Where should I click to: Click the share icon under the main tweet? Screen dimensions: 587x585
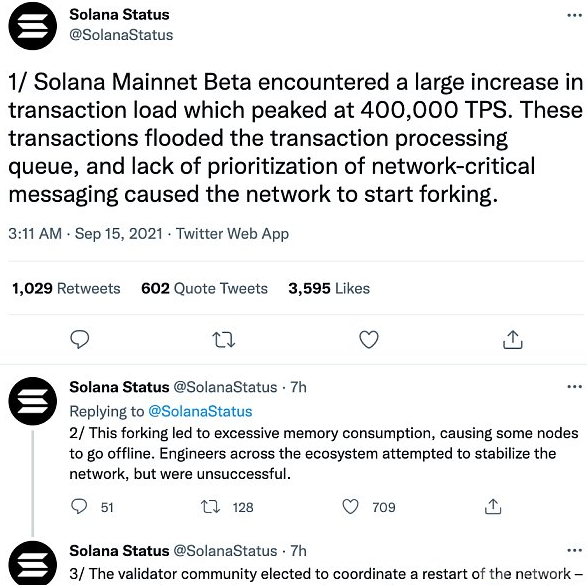pyautogui.click(x=513, y=339)
